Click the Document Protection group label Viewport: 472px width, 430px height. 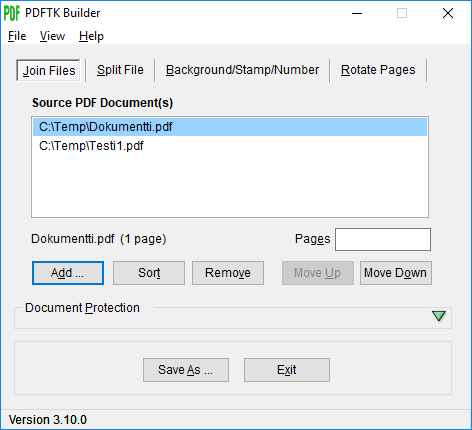pyautogui.click(x=82, y=308)
